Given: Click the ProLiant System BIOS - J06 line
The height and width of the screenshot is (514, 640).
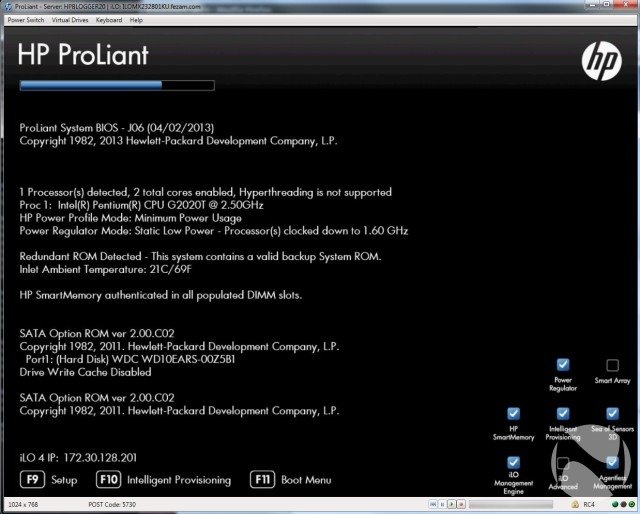Looking at the screenshot, I should [117, 128].
